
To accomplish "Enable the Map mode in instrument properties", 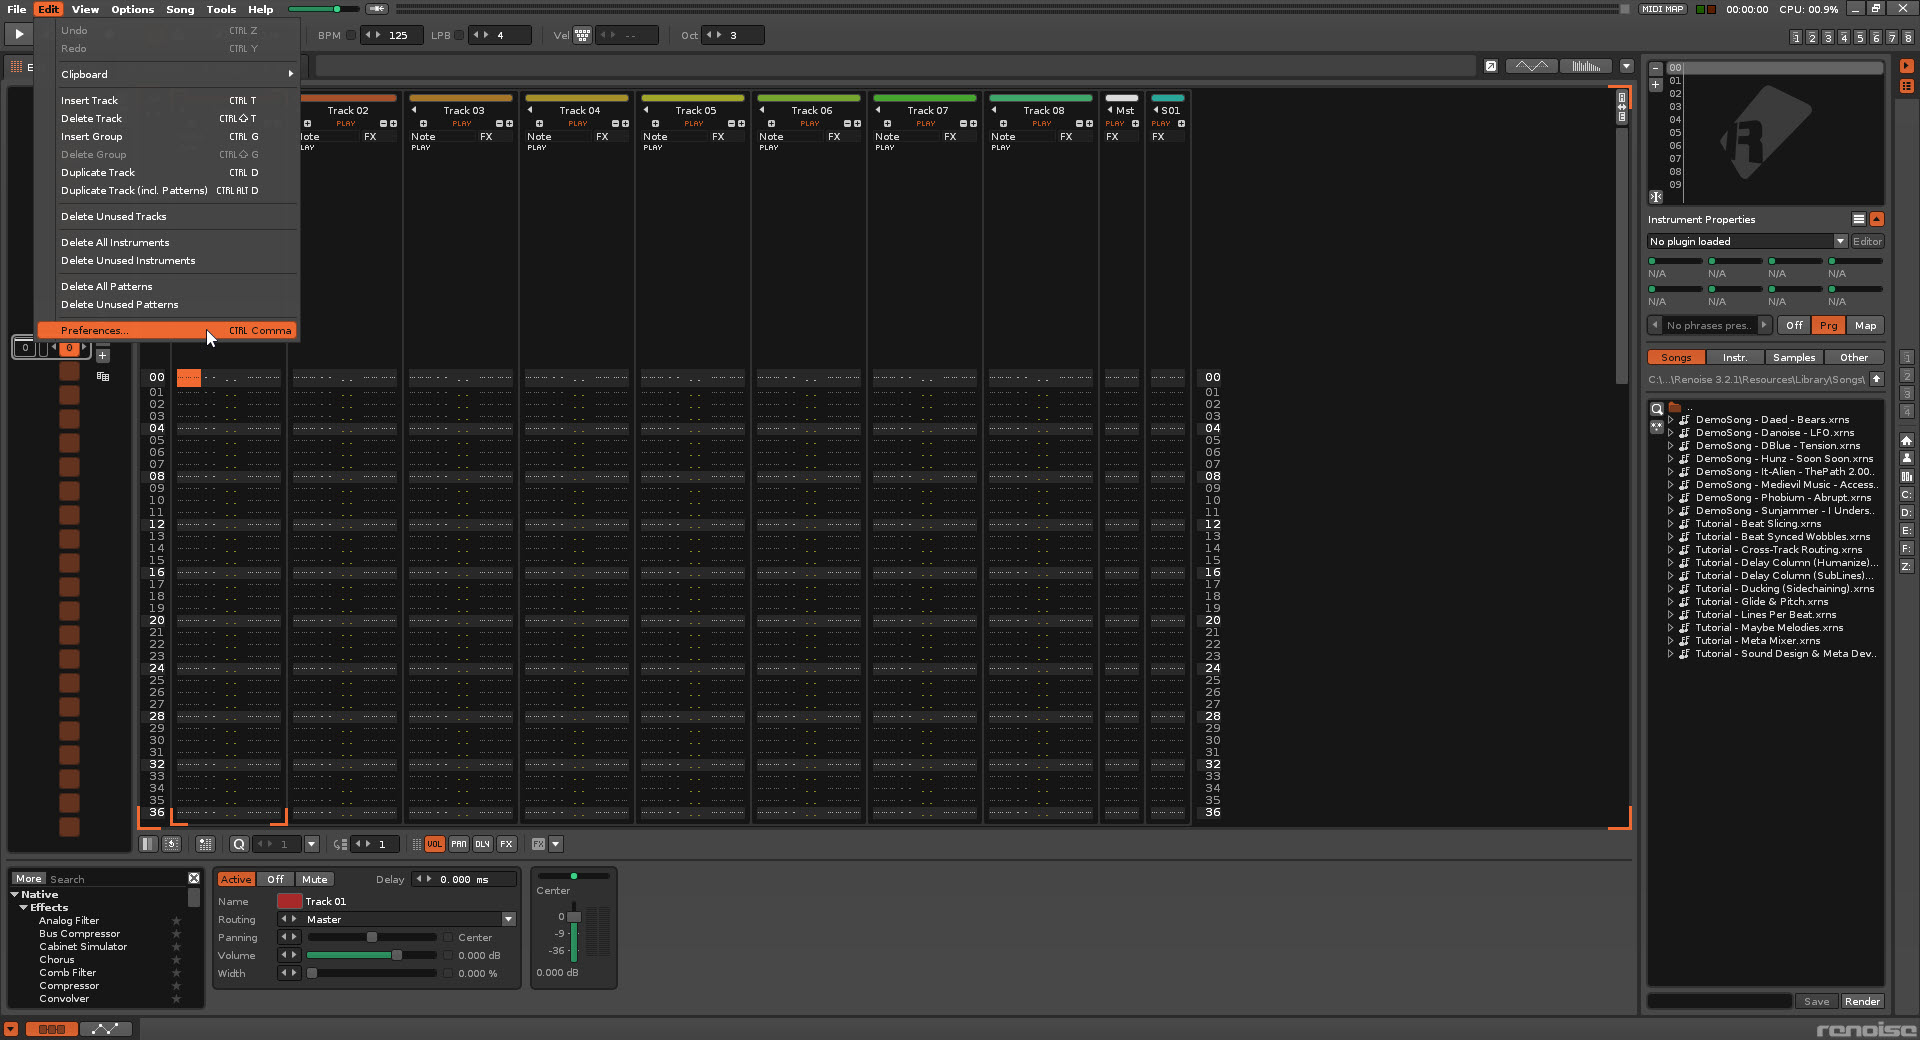I will tap(1864, 325).
